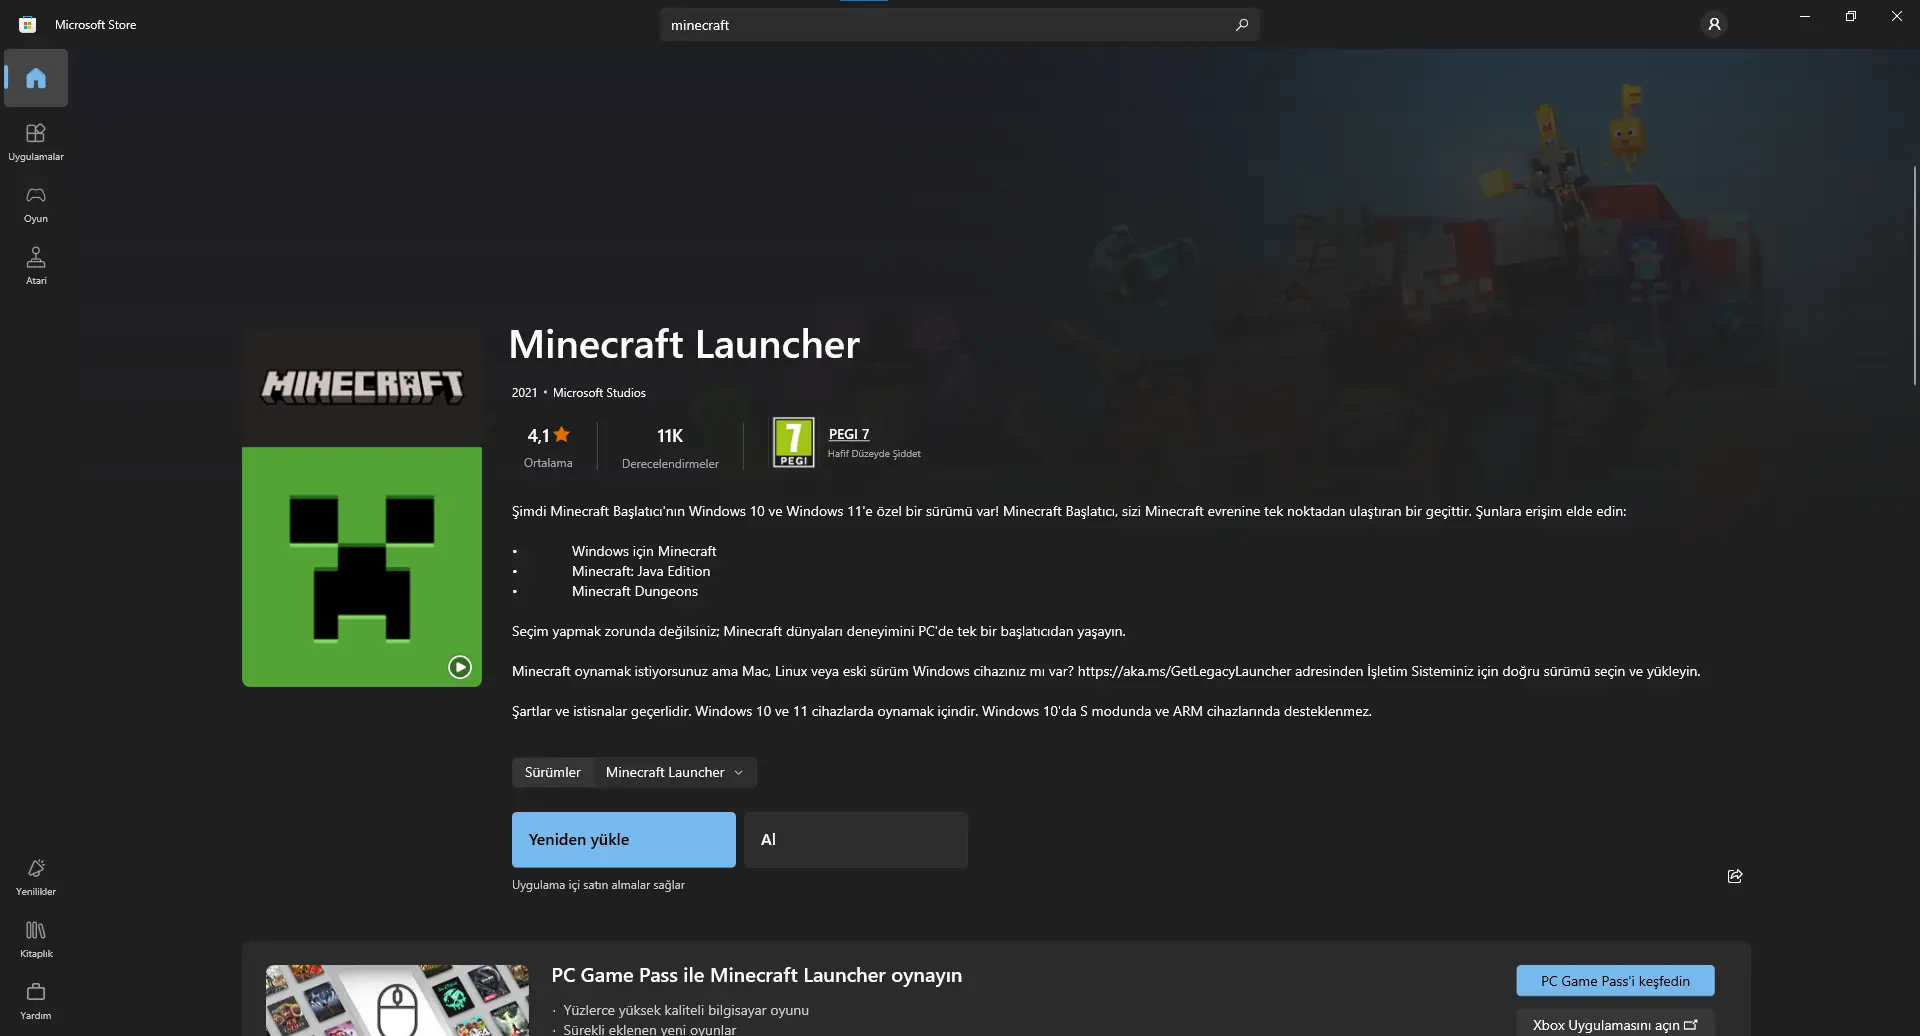Image resolution: width=1920 pixels, height=1036 pixels.
Task: Click the 'Minecraft: Java Edition' bullet text
Action: pyautogui.click(x=641, y=571)
